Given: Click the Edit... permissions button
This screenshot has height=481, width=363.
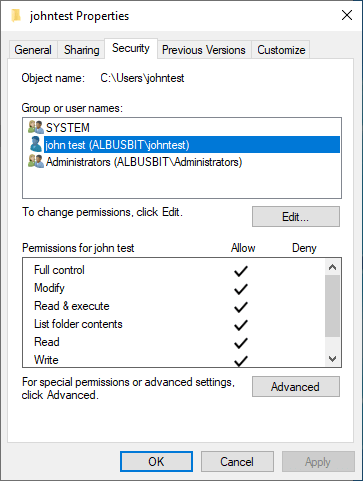Looking at the screenshot, I should coord(296,217).
